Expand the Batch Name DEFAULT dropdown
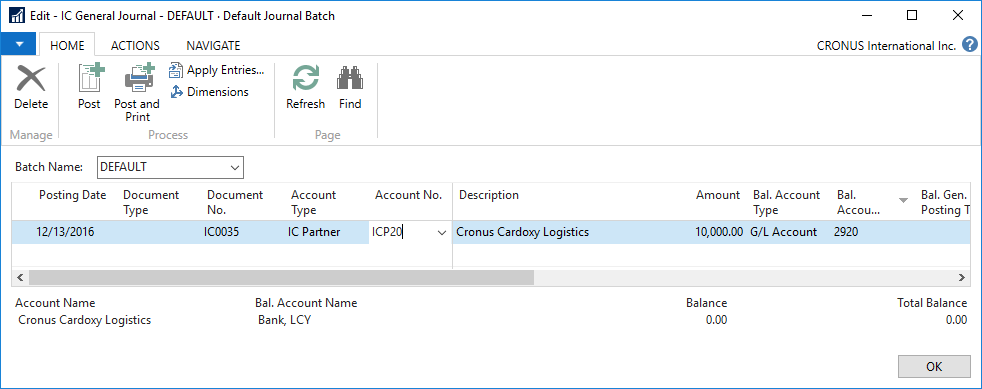This screenshot has height=389, width=982. (x=235, y=167)
